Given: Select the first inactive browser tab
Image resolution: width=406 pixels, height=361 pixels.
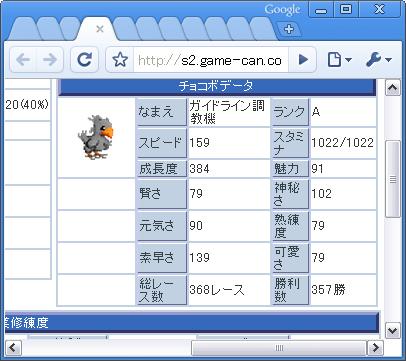Looking at the screenshot, I should [x=23, y=29].
